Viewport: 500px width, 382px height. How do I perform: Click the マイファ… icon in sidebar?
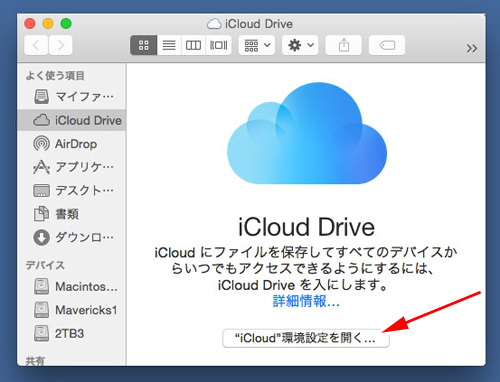pyautogui.click(x=42, y=97)
